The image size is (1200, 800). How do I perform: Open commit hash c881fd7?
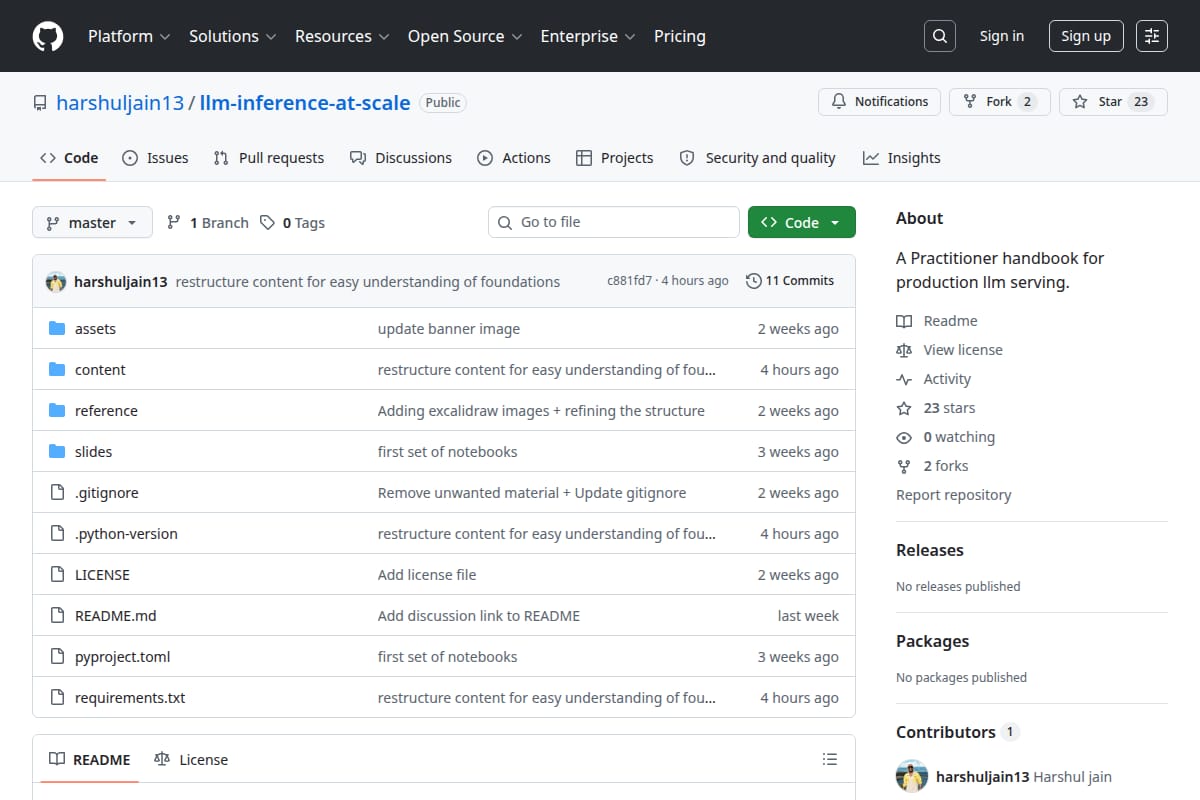click(x=630, y=281)
